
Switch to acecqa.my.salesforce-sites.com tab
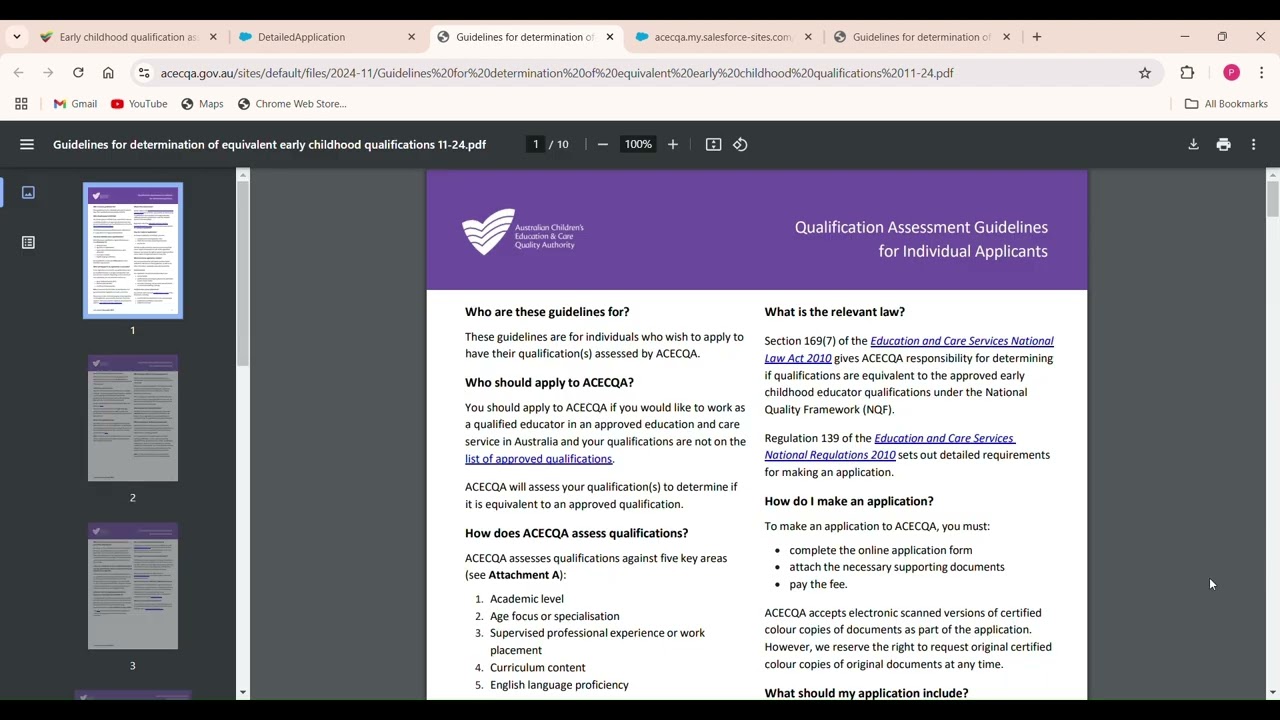[722, 37]
